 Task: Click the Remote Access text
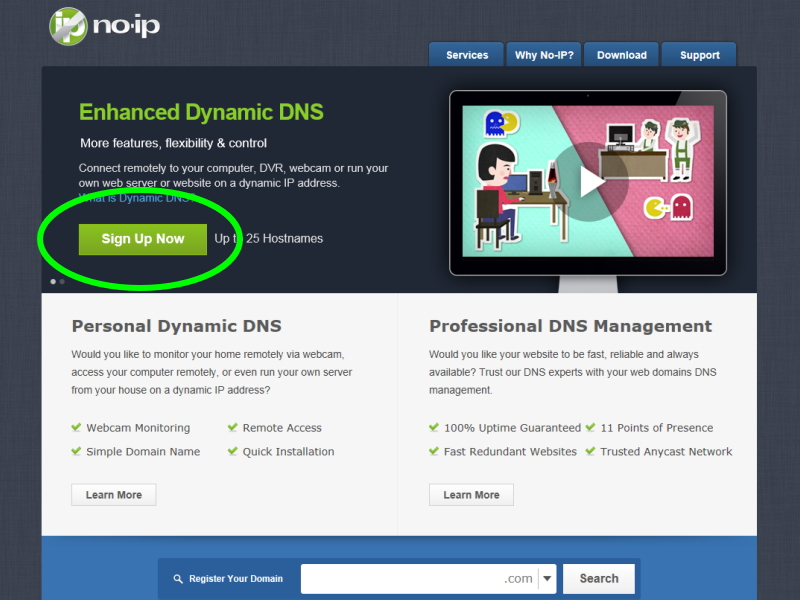[x=282, y=428]
